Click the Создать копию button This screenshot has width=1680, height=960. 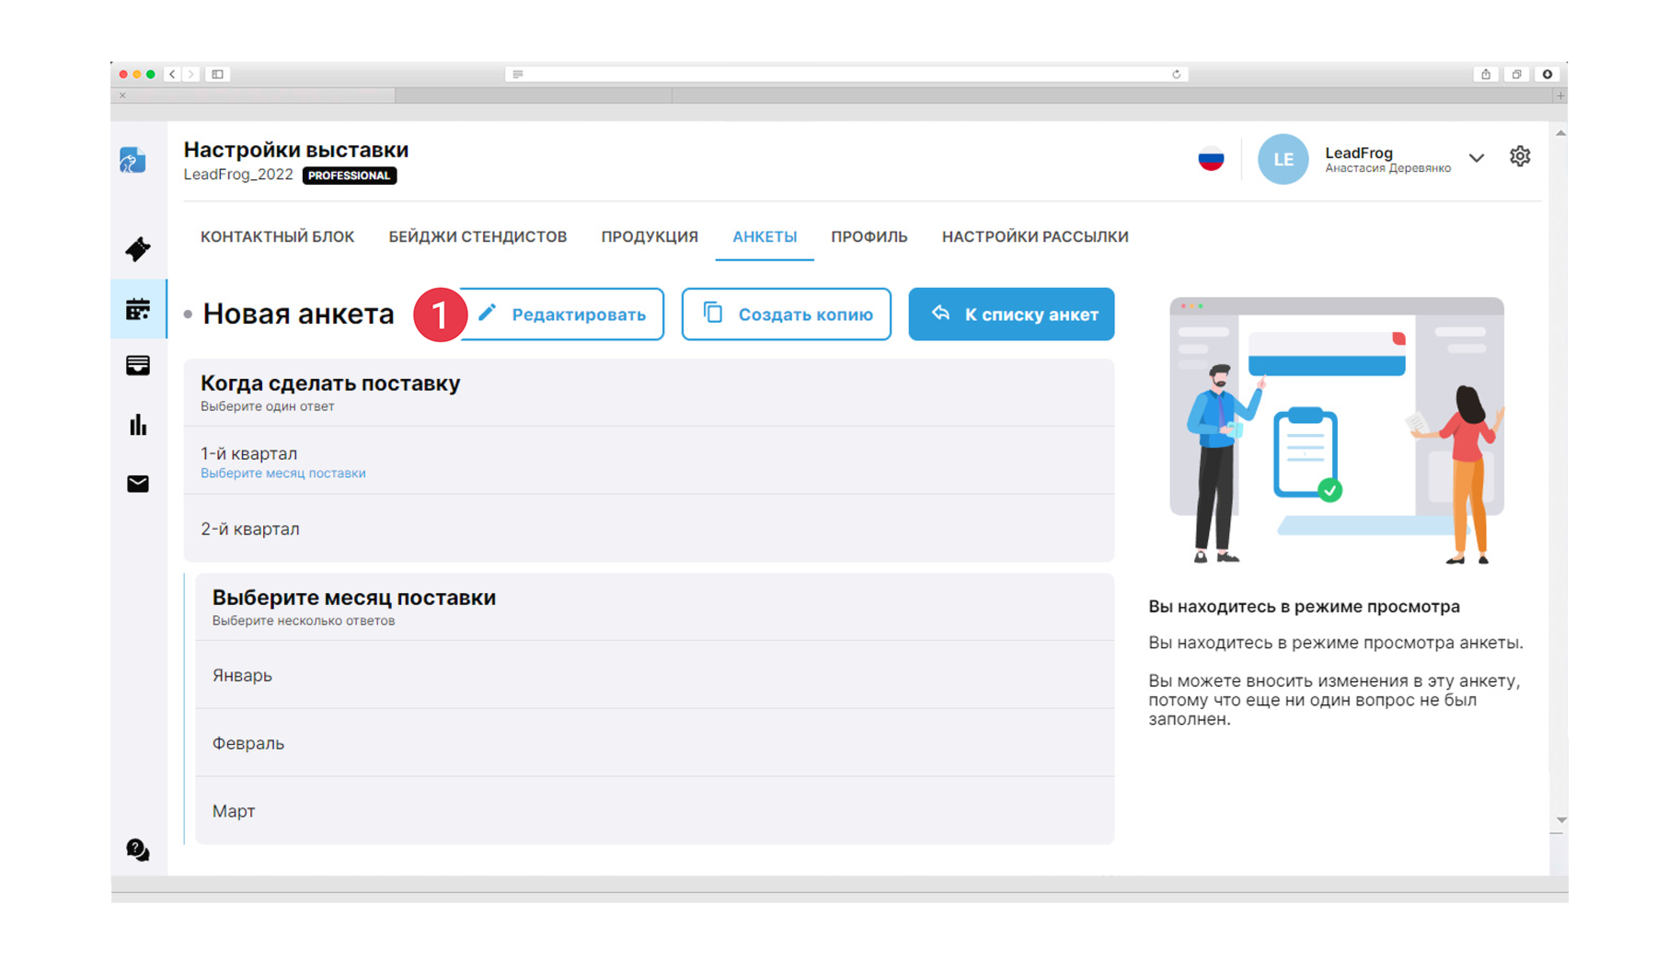[786, 314]
